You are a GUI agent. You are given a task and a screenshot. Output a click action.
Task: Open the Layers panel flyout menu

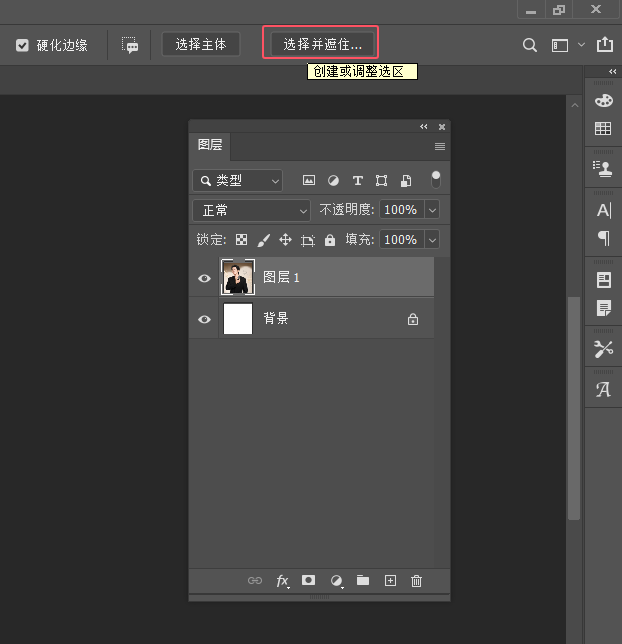point(440,146)
